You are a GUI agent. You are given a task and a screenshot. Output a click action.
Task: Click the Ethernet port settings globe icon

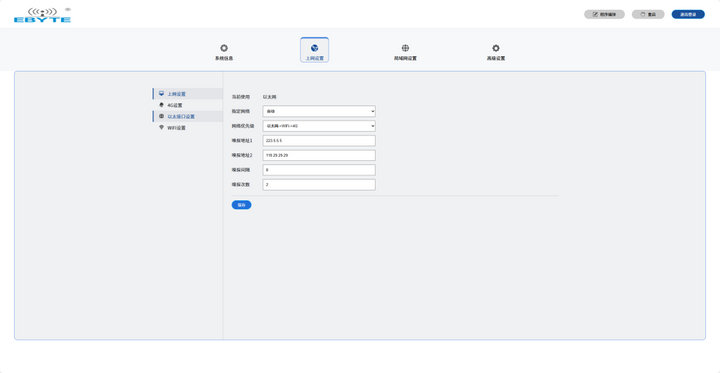click(161, 116)
